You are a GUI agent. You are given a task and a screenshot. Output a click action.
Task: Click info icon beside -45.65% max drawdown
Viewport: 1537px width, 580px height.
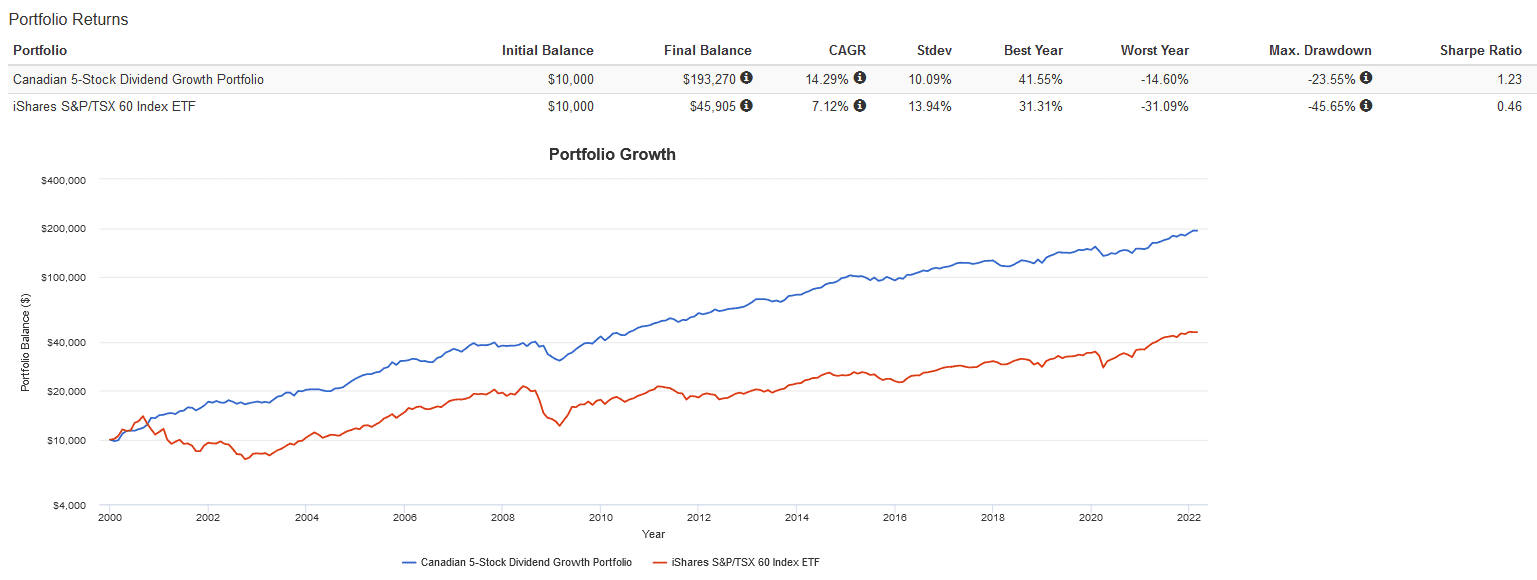pyautogui.click(x=1366, y=106)
